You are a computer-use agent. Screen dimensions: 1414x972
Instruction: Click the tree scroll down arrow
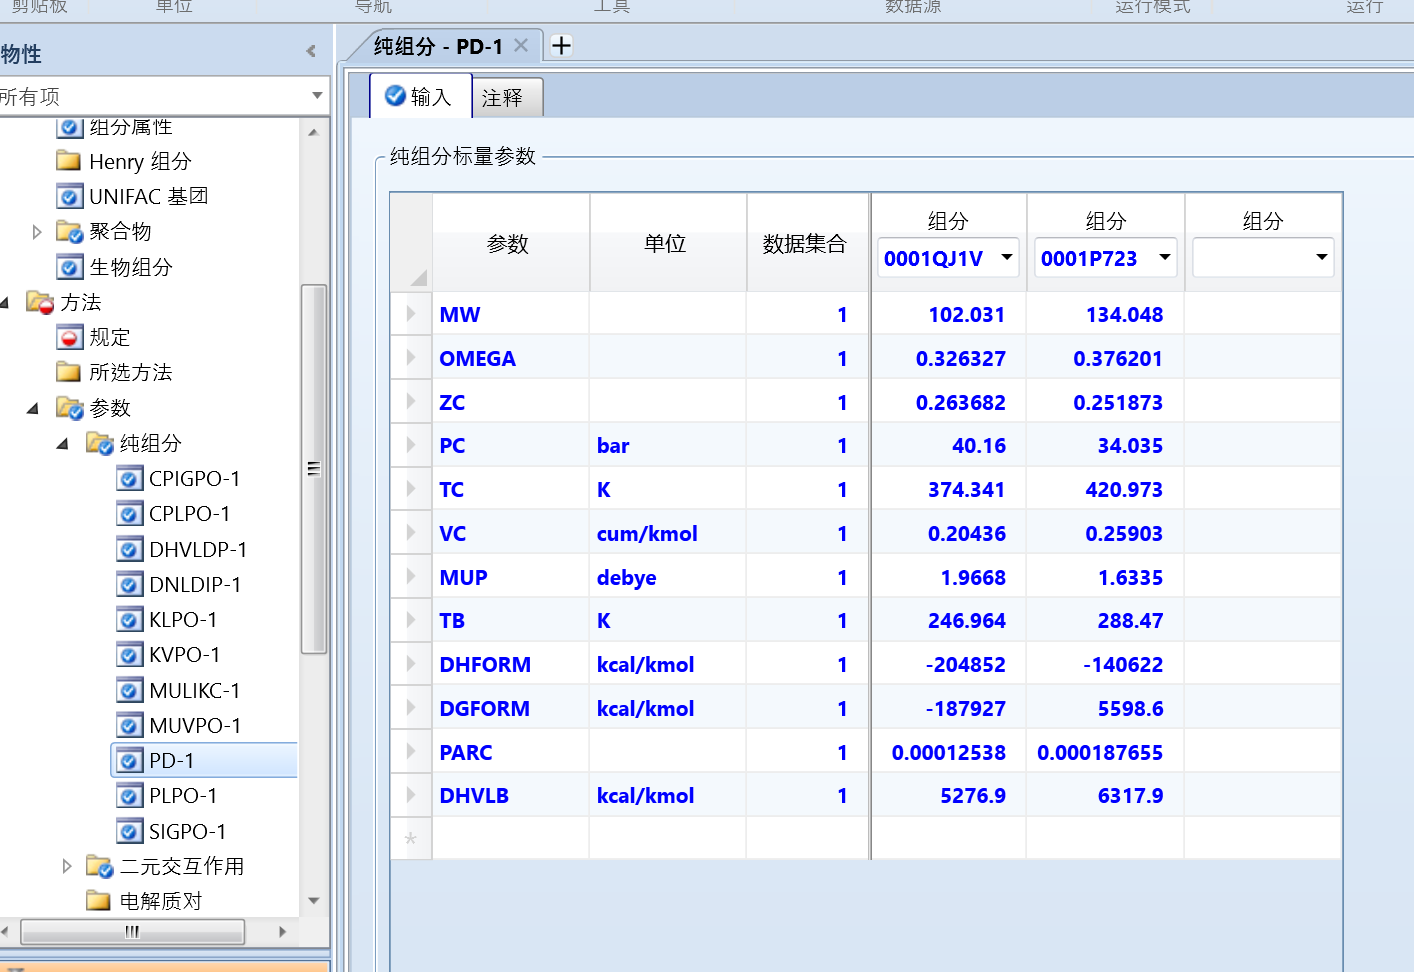(313, 900)
